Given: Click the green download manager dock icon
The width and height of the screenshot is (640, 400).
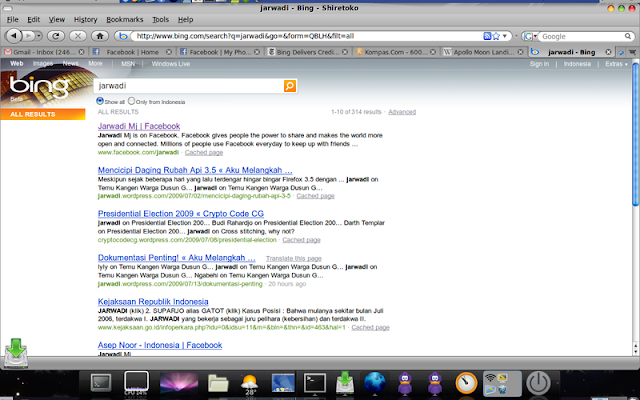Looking at the screenshot, I should coord(345,384).
